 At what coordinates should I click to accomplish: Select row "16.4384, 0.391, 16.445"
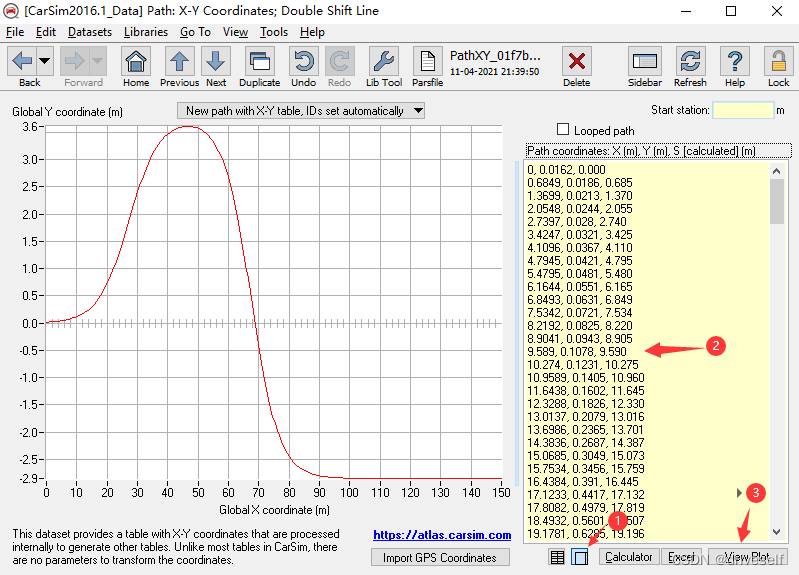(x=582, y=482)
